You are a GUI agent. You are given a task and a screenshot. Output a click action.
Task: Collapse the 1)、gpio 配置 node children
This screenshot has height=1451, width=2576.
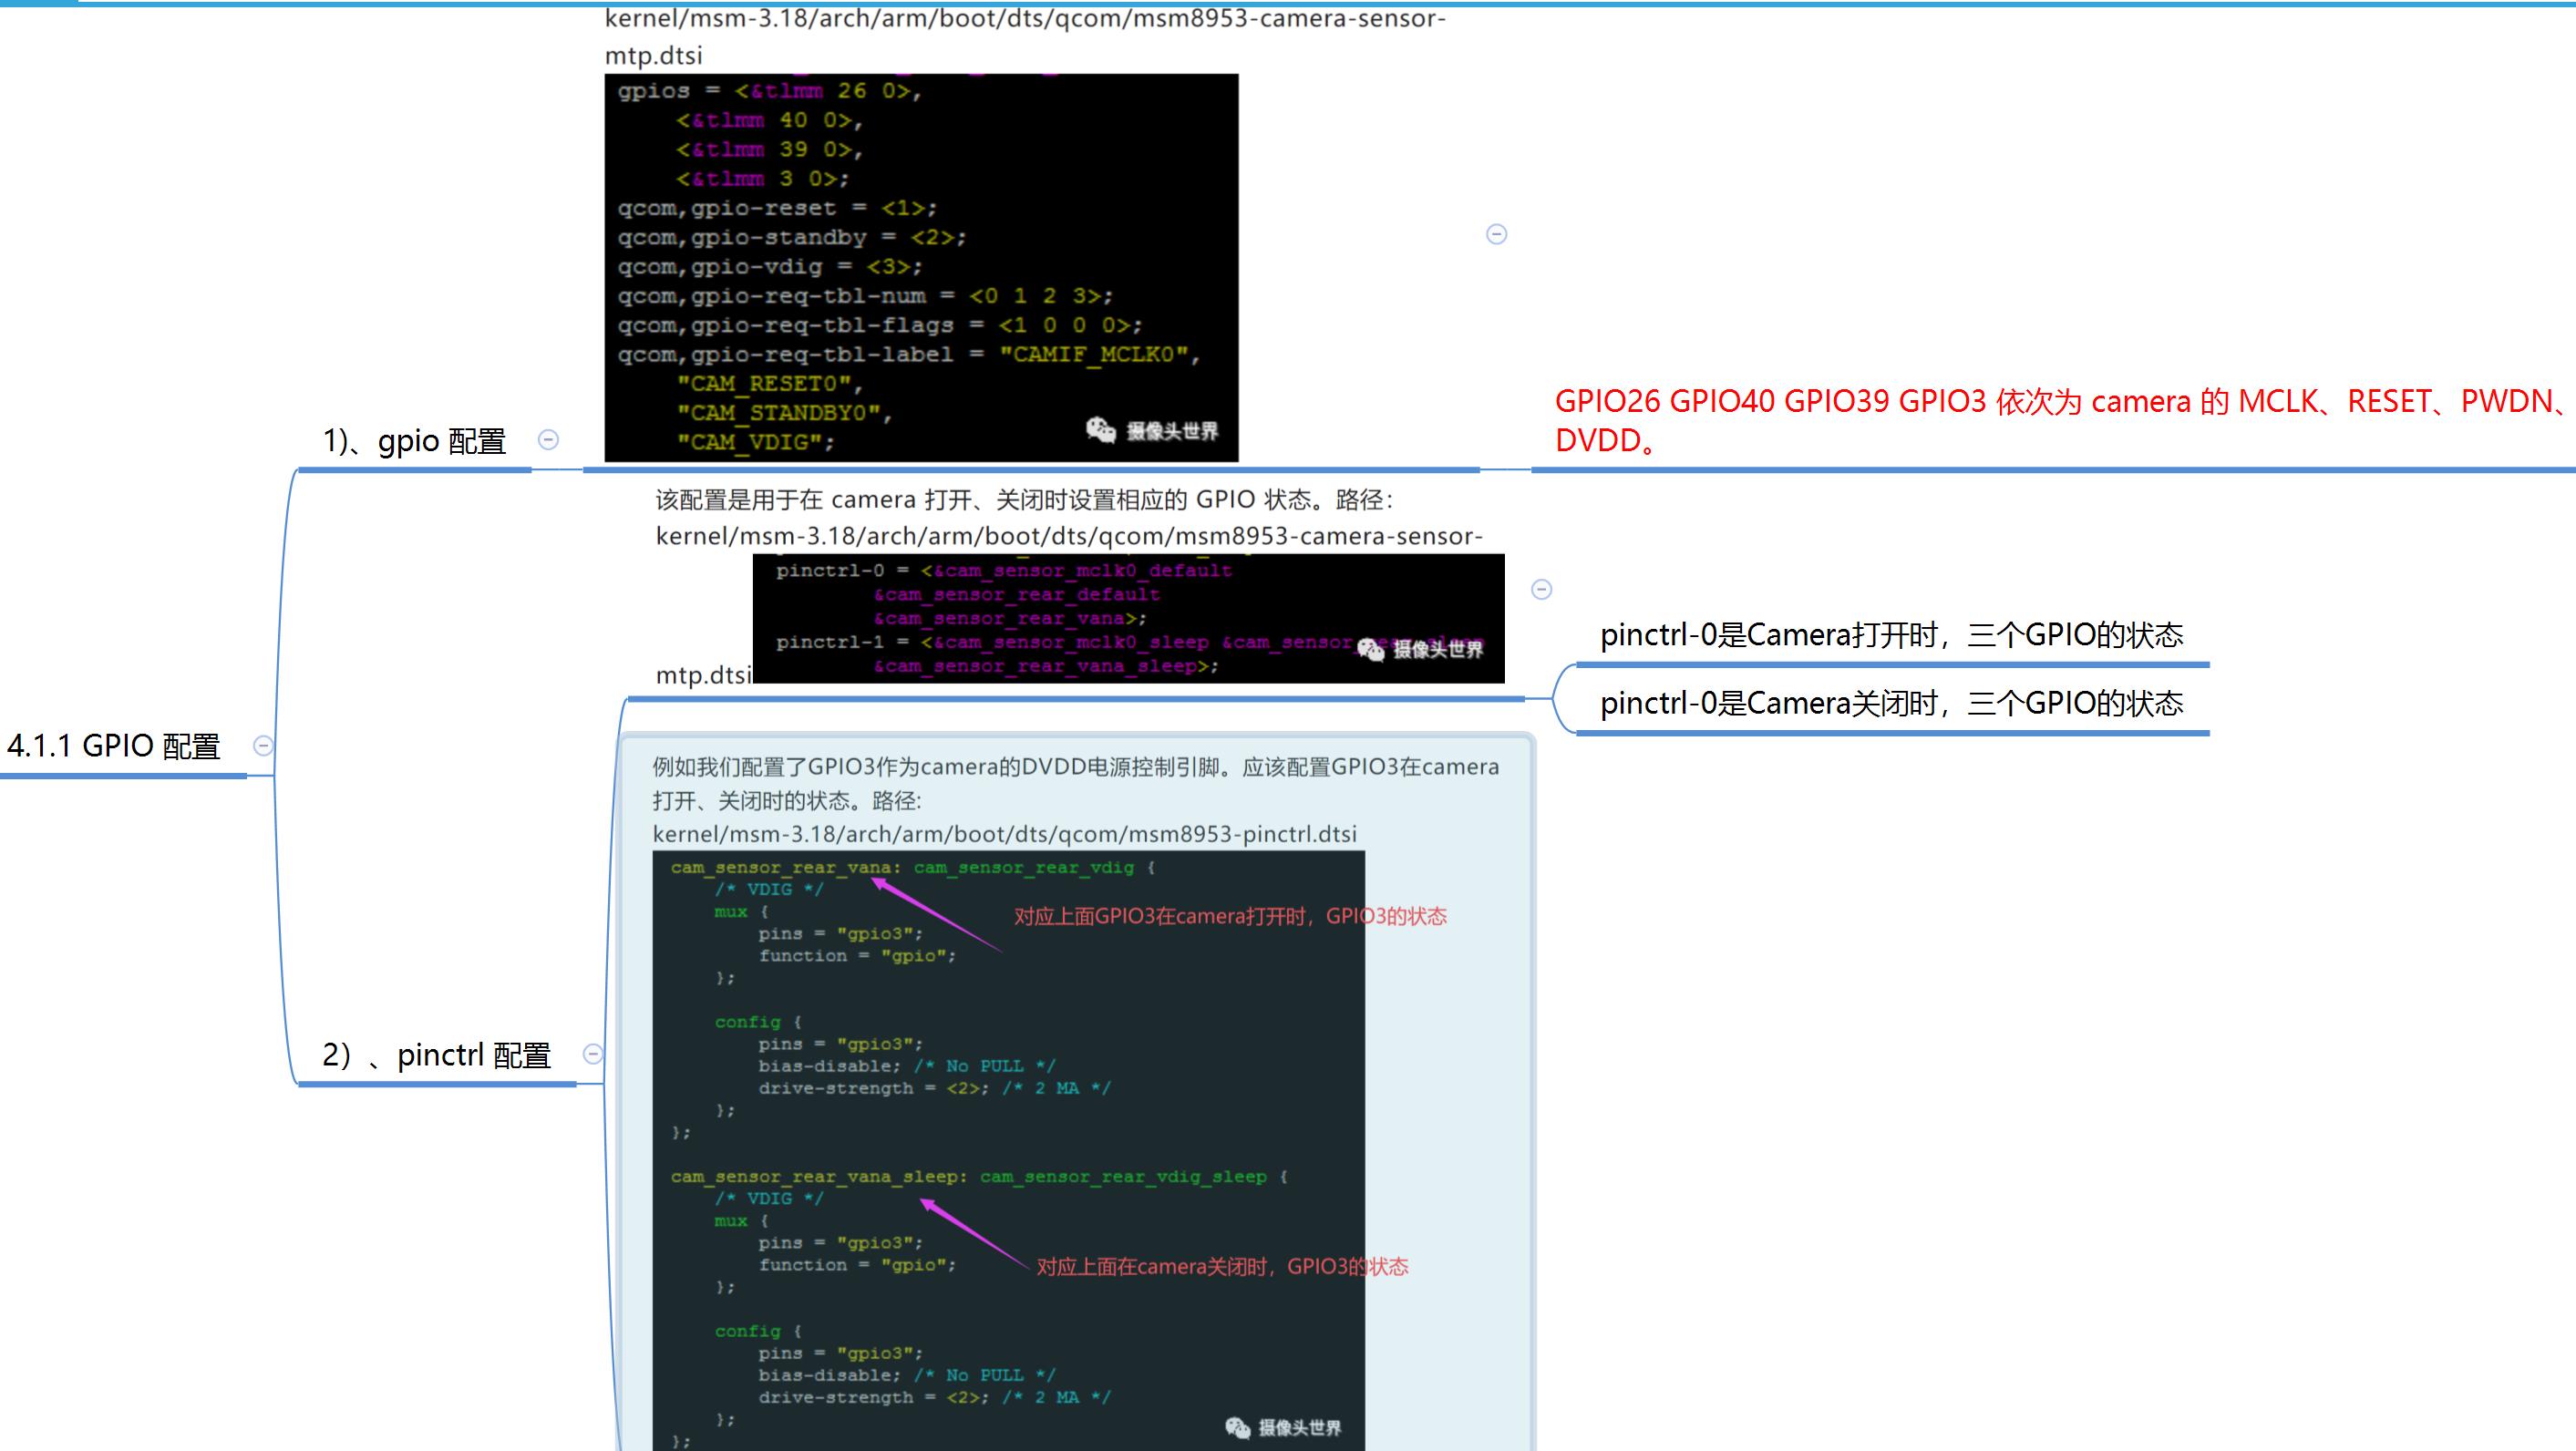[x=548, y=440]
